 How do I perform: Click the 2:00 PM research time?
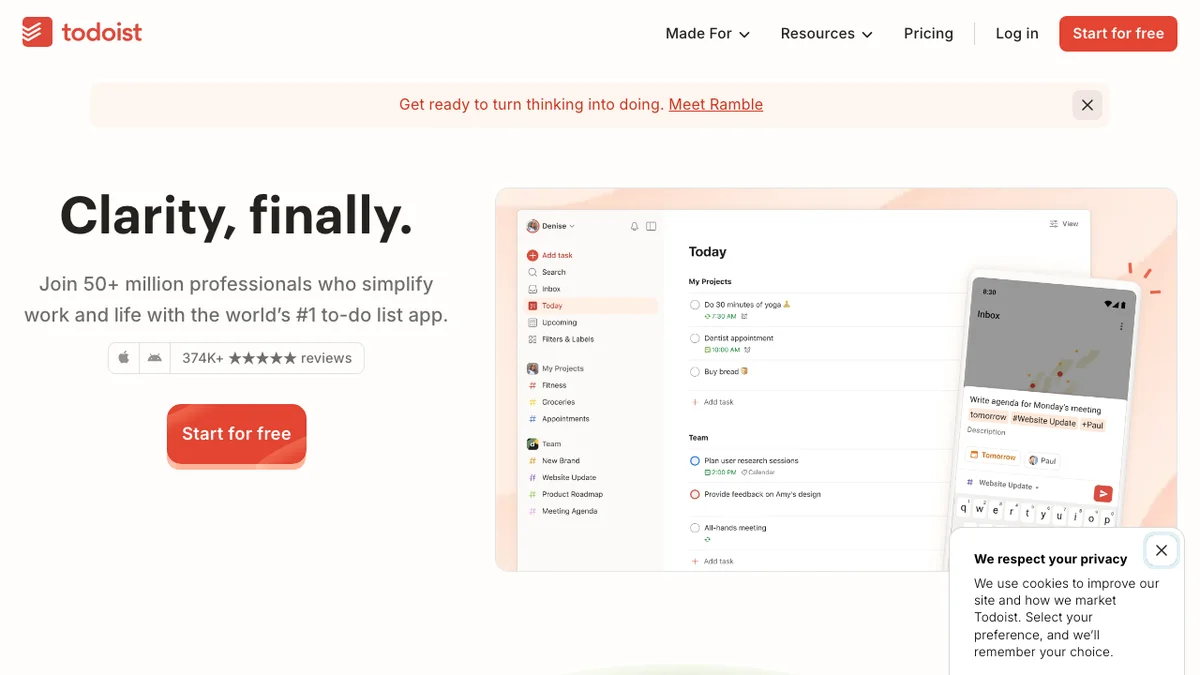pos(720,472)
